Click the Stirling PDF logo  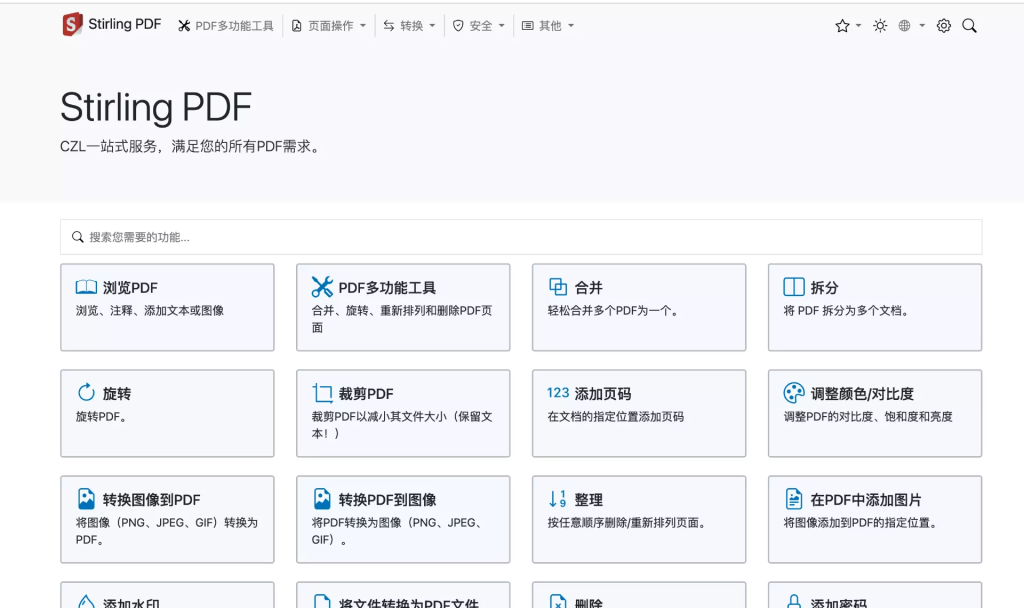point(110,24)
